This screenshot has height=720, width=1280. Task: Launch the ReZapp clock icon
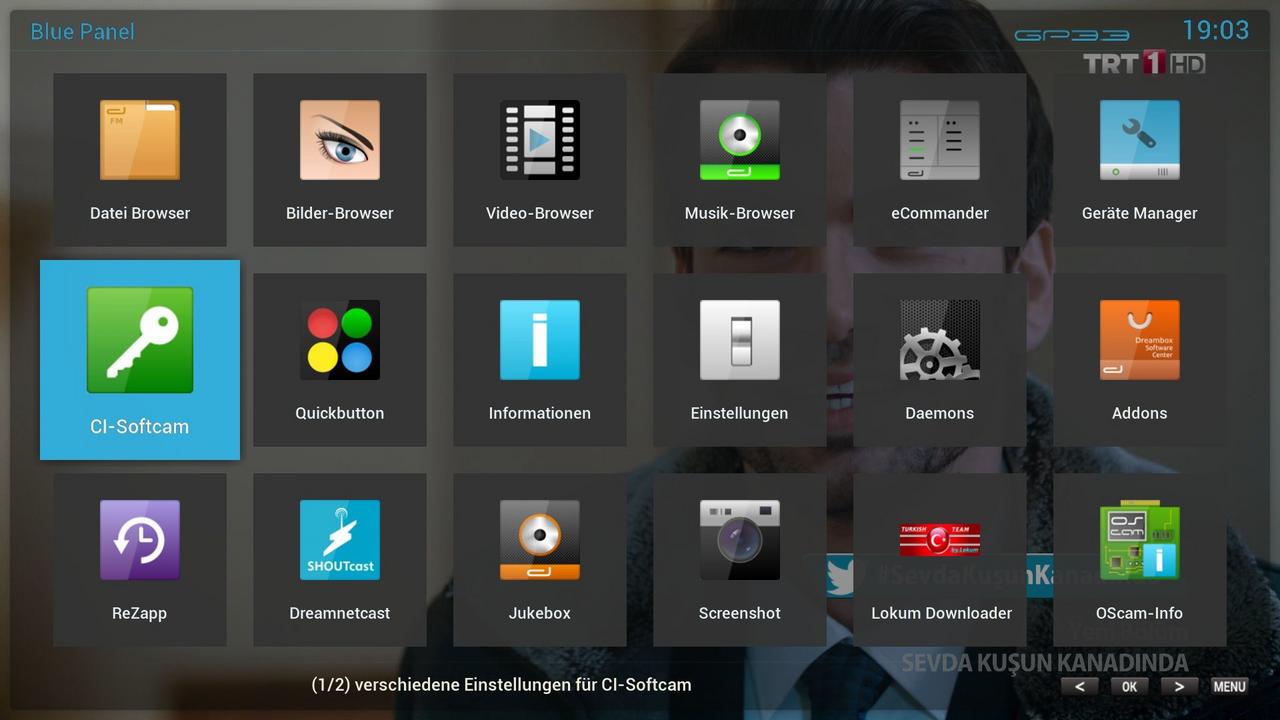140,540
